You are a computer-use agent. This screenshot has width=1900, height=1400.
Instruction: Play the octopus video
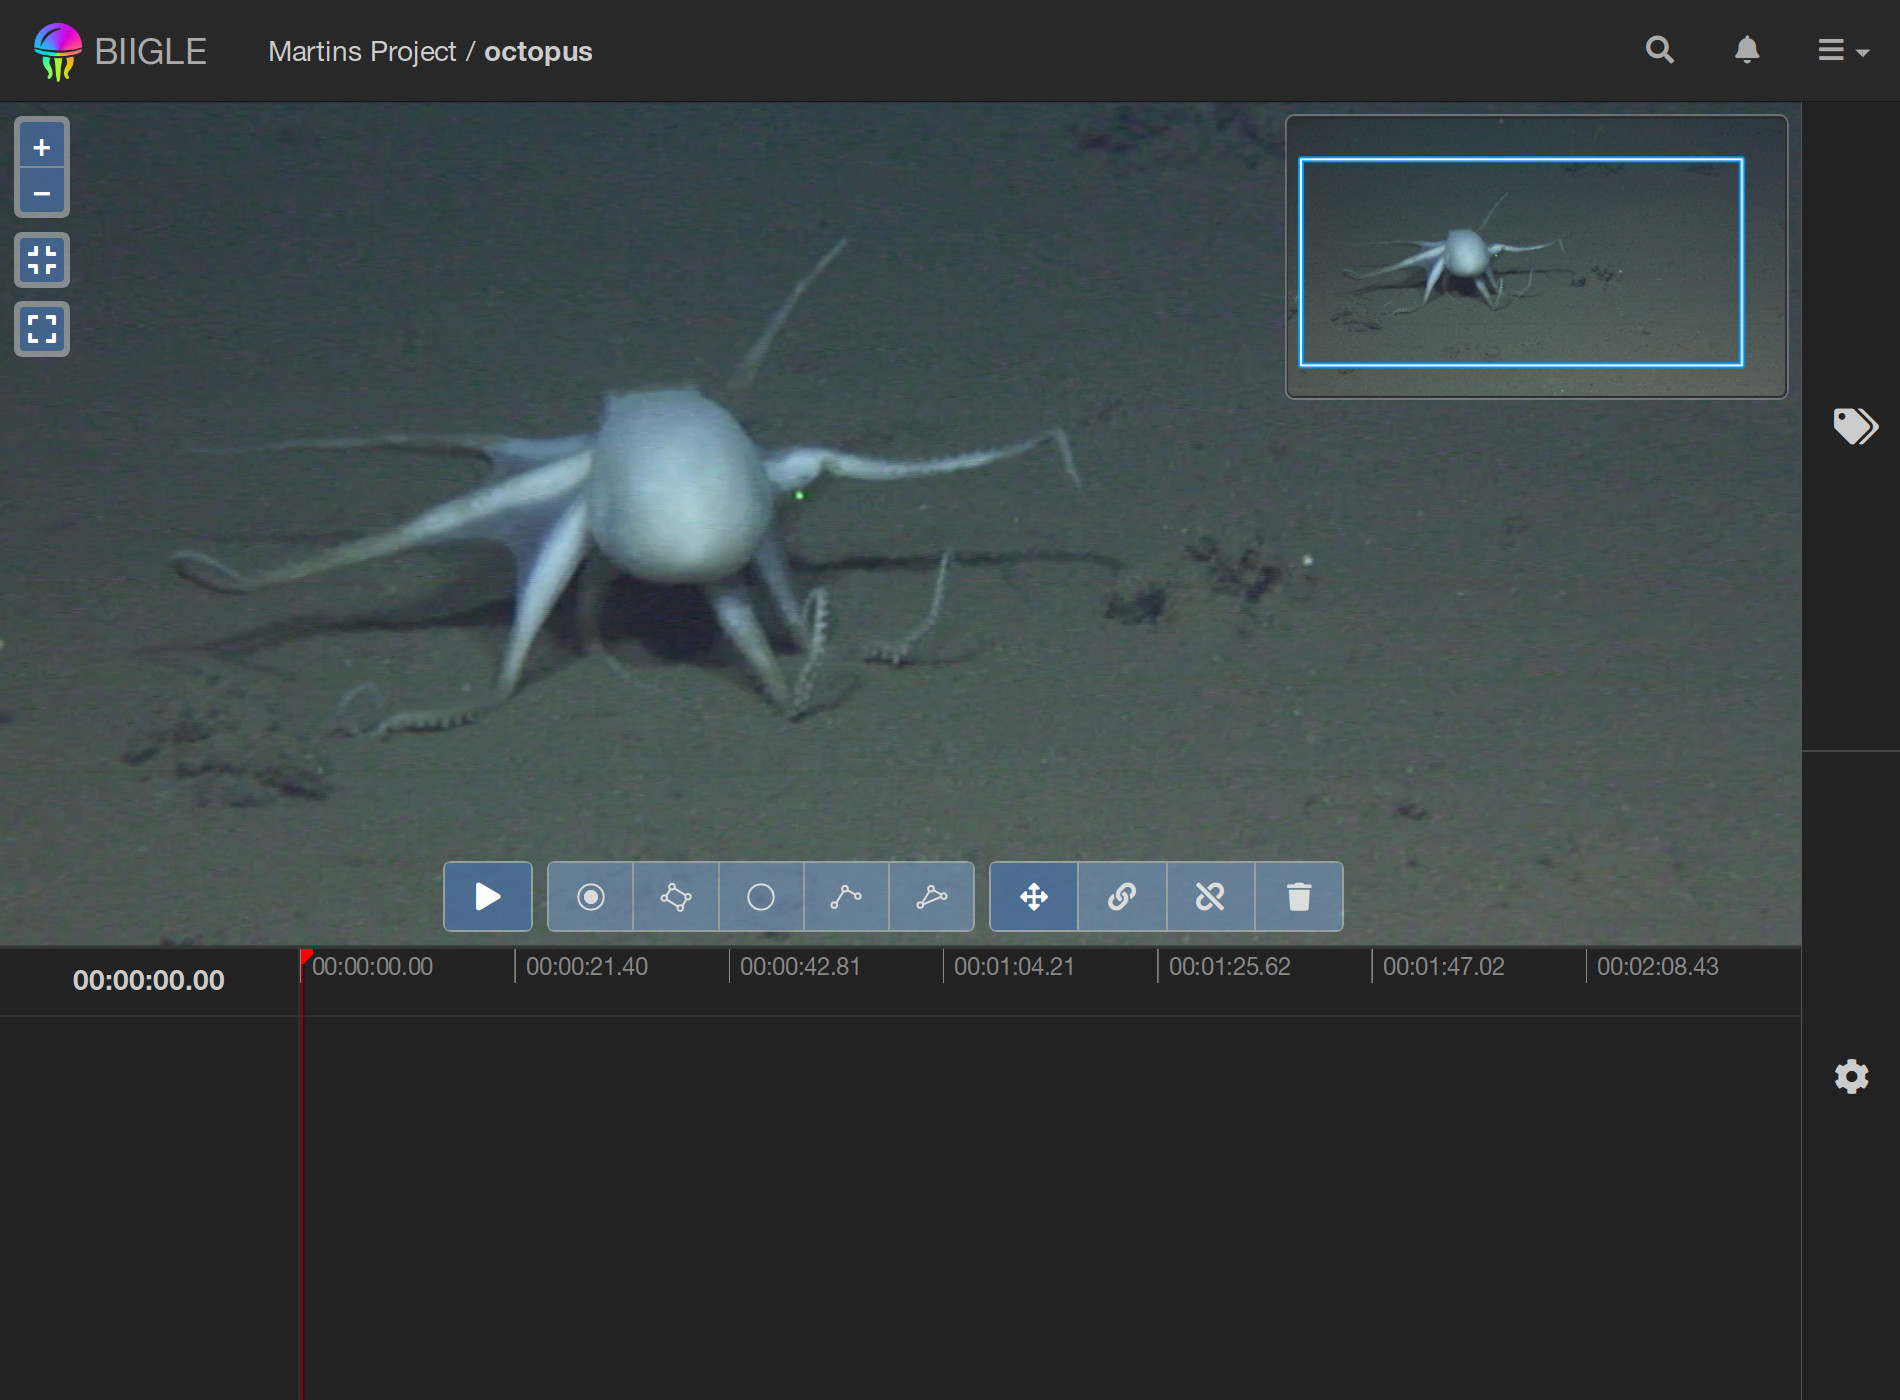pyautogui.click(x=487, y=896)
